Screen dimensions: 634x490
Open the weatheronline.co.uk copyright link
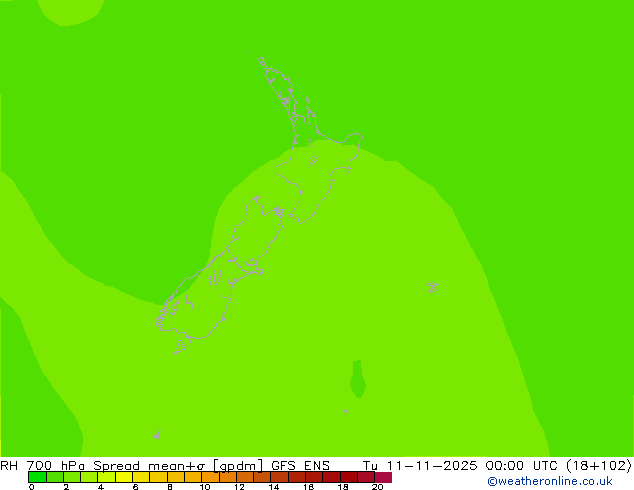550,481
